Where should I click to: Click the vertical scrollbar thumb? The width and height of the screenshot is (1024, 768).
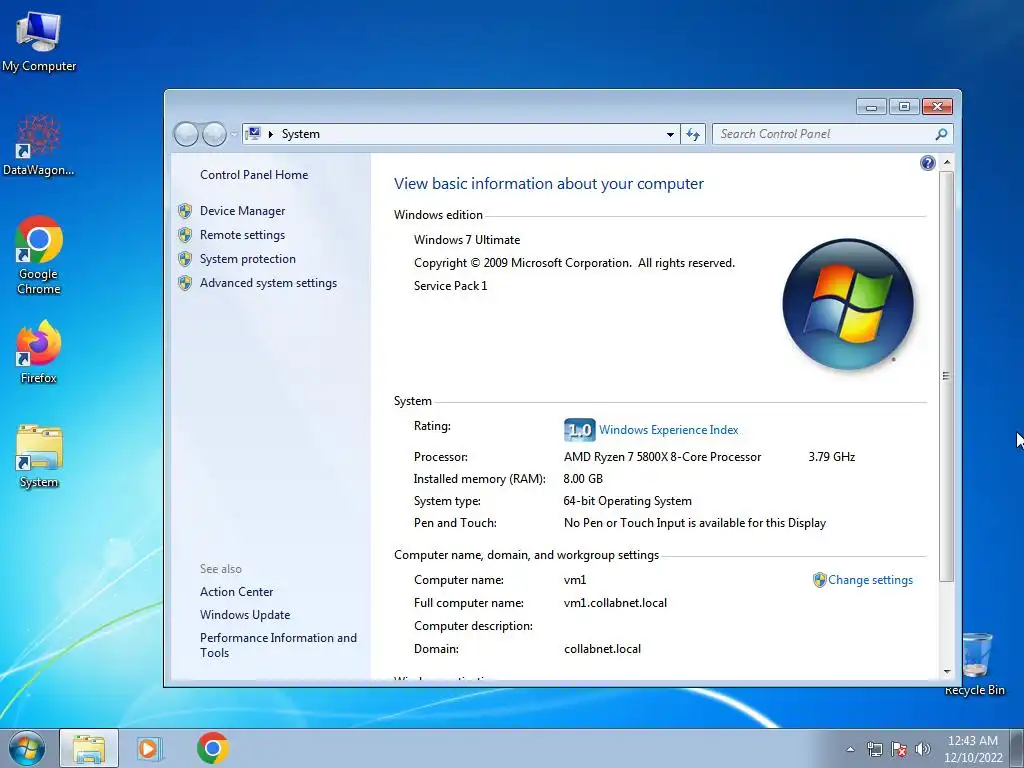coord(947,376)
